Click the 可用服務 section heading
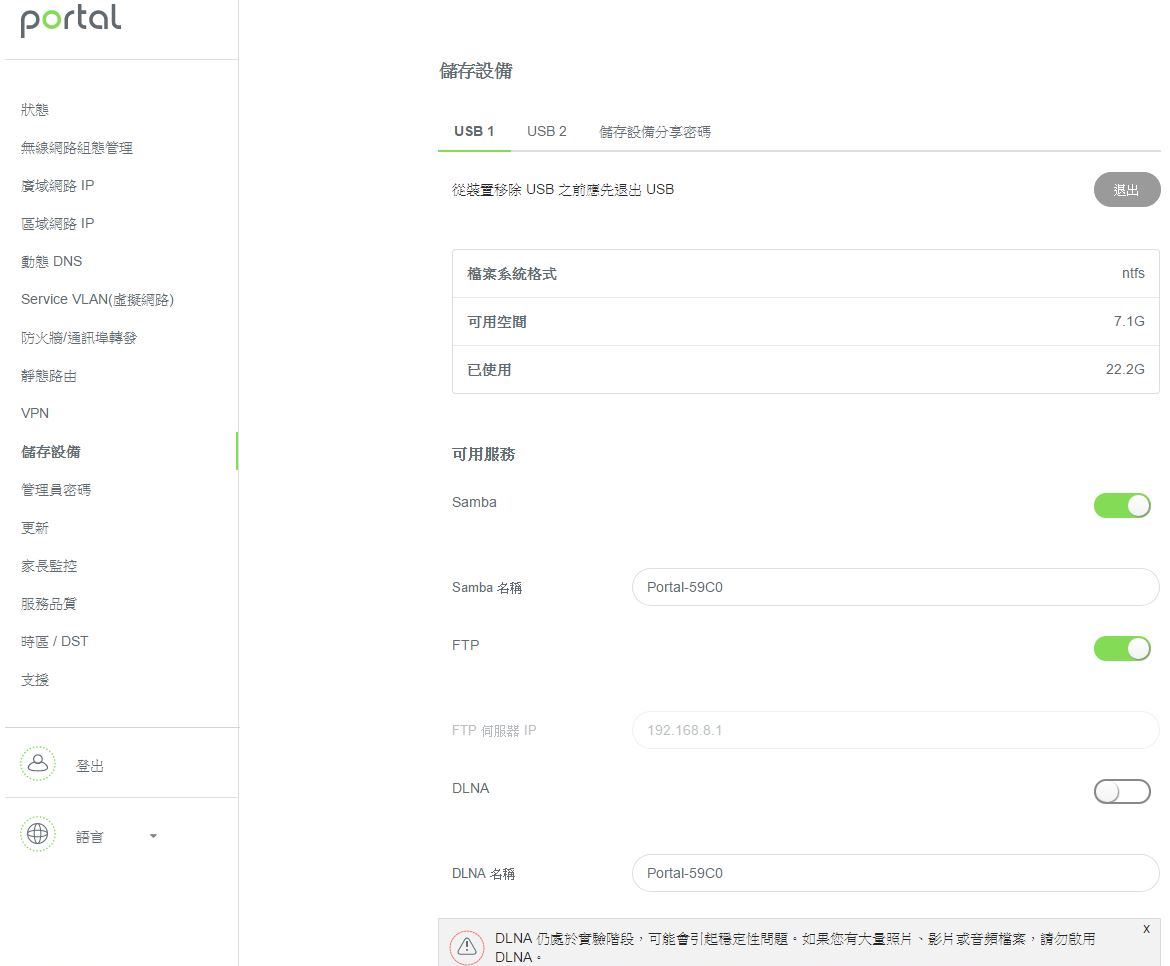Screen dimensions: 1170x966 [x=484, y=454]
